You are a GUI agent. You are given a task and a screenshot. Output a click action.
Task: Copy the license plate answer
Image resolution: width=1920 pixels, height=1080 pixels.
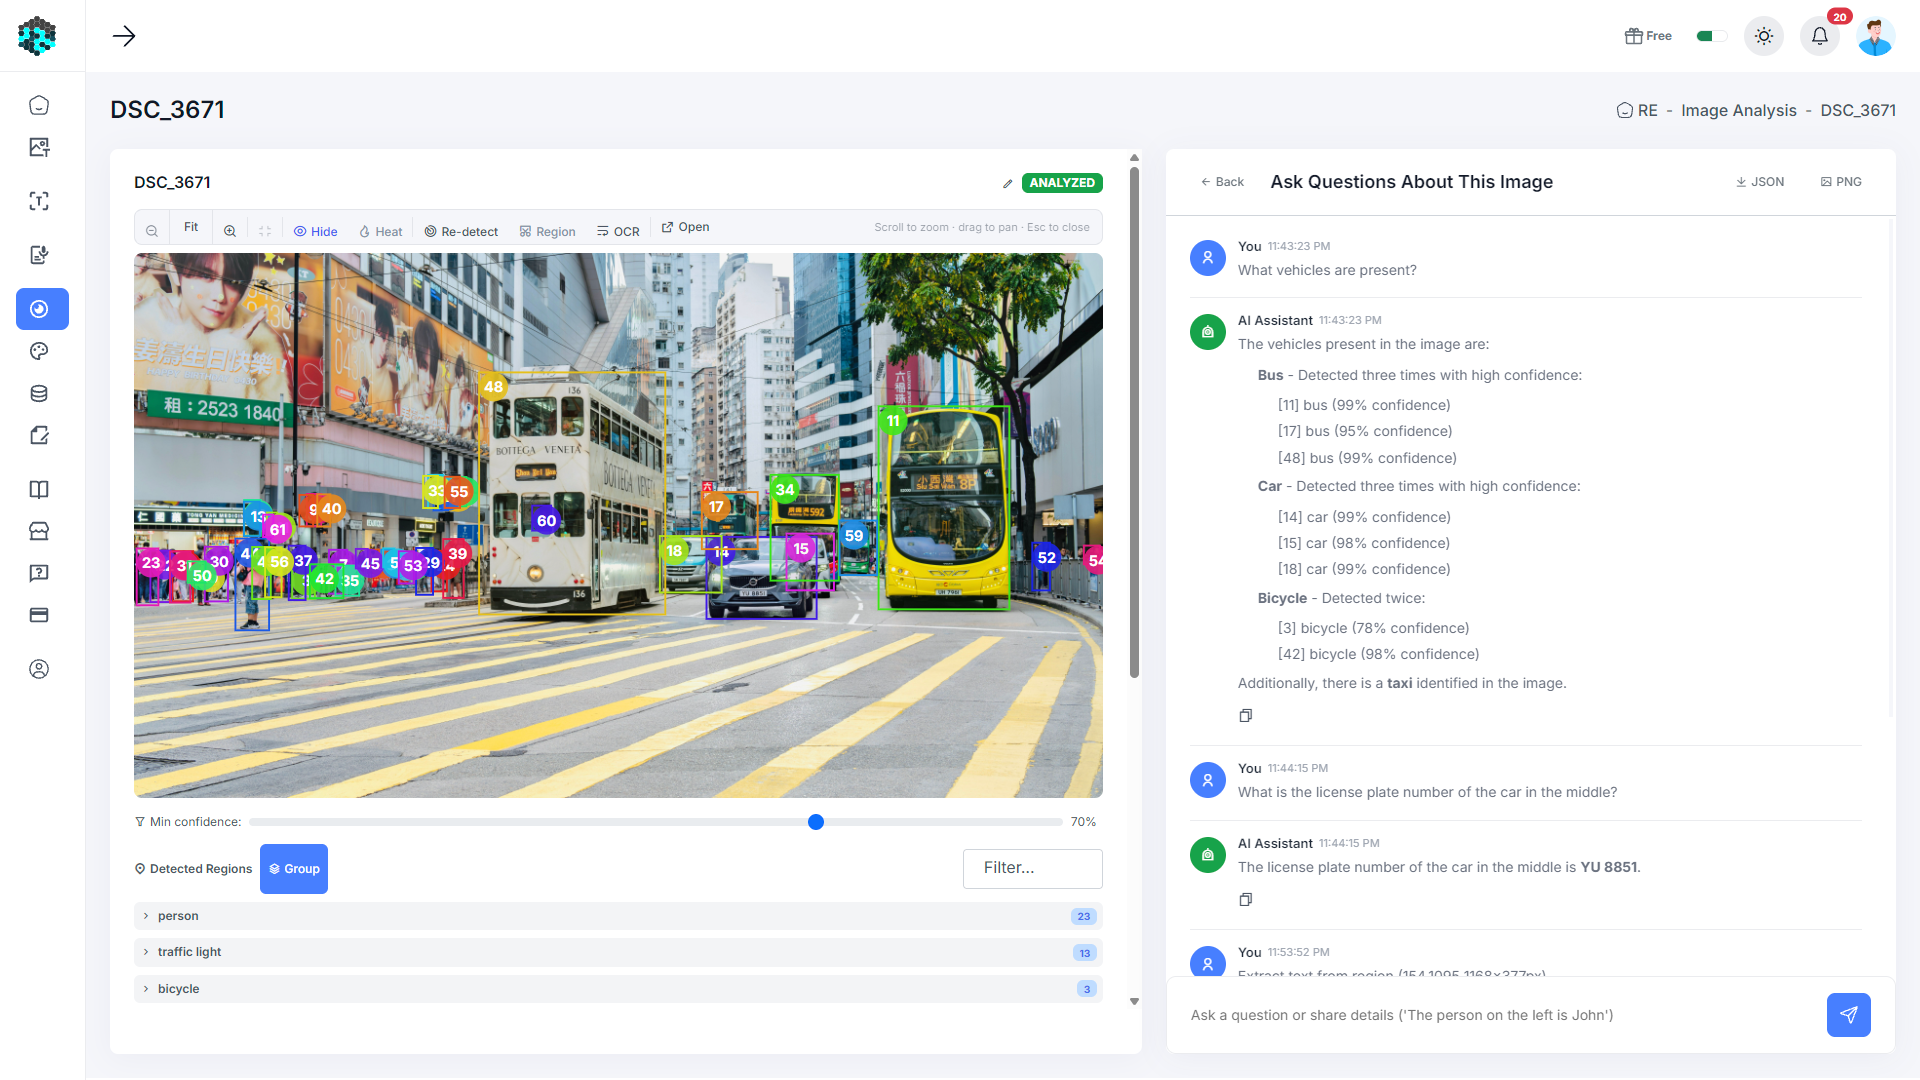pos(1246,900)
